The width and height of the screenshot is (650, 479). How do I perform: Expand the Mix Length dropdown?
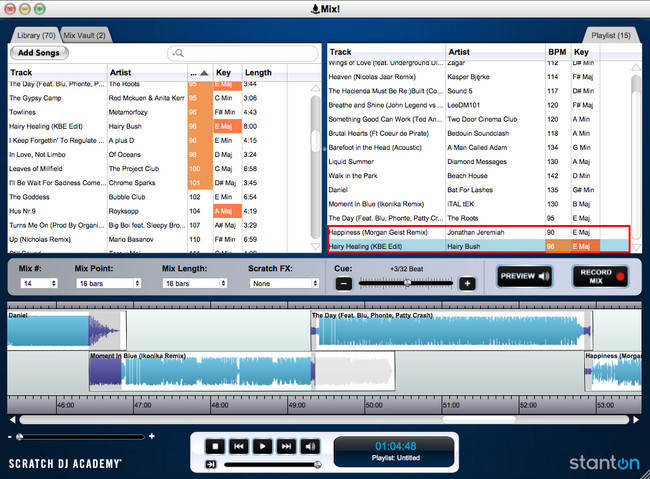195,284
